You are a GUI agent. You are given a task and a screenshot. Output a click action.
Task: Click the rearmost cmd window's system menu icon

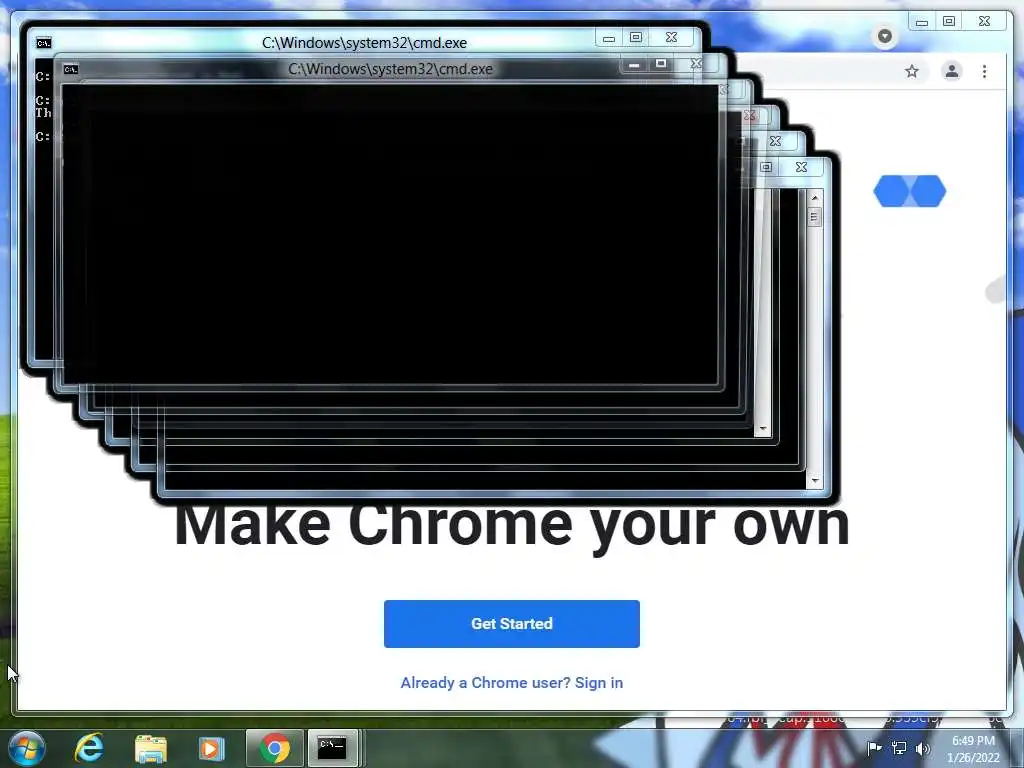(x=44, y=43)
